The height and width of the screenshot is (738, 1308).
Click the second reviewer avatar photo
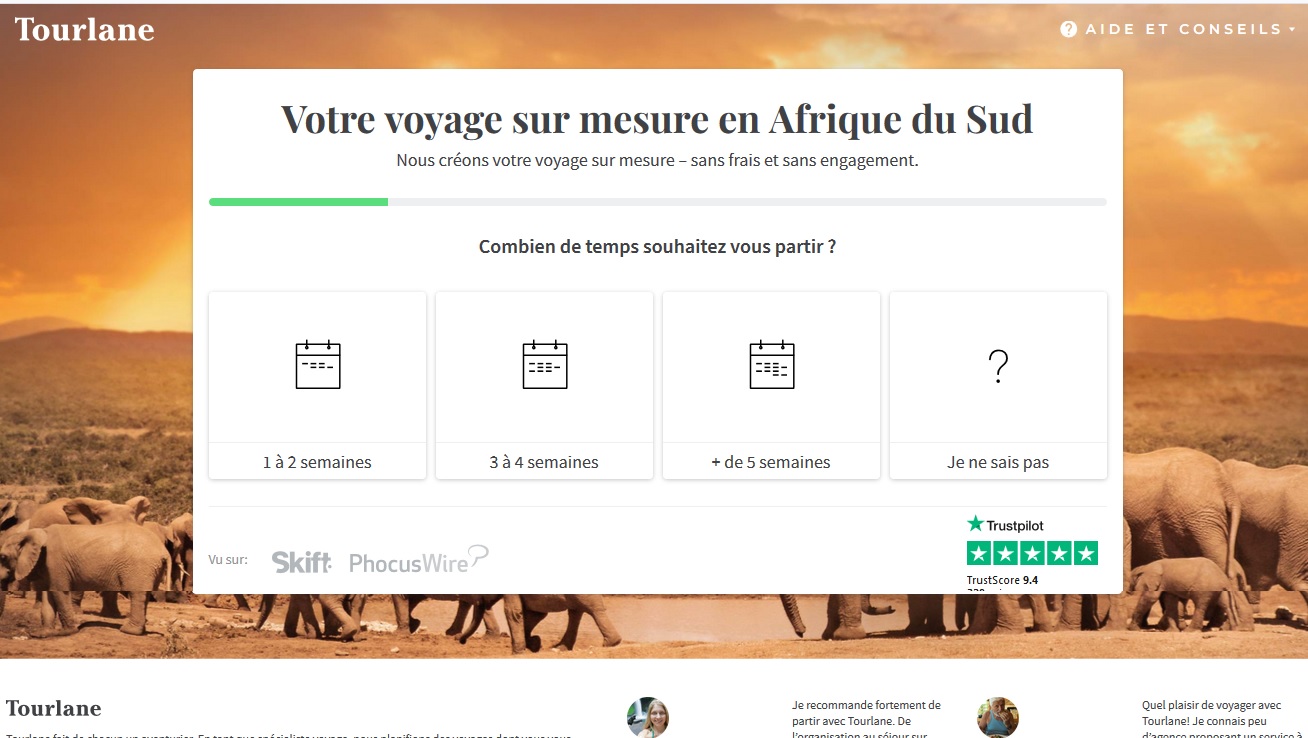tap(998, 717)
